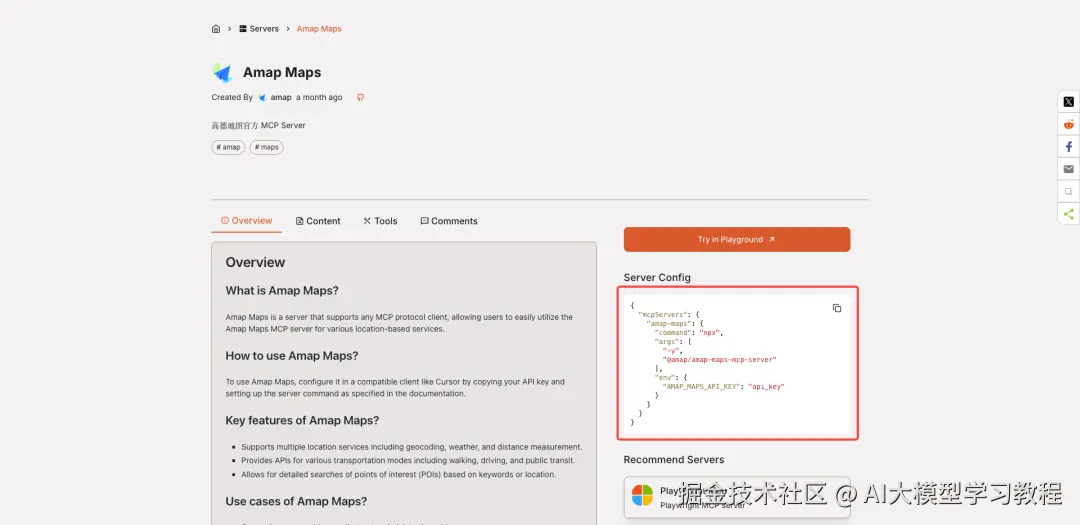The height and width of the screenshot is (525, 1080).
Task: Share page on X (Twitter)
Action: click(x=1068, y=102)
